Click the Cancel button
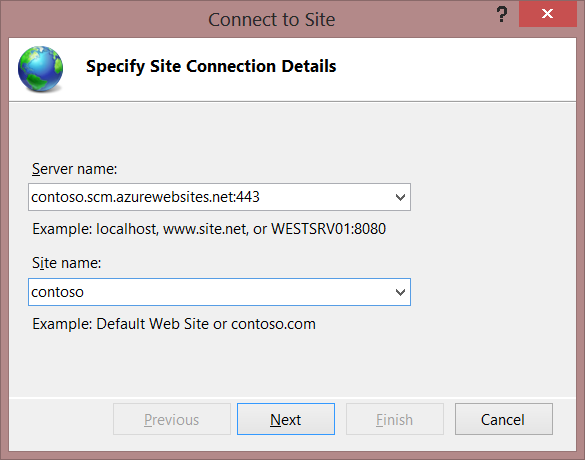Viewport: 585px width, 460px height. [x=504, y=419]
